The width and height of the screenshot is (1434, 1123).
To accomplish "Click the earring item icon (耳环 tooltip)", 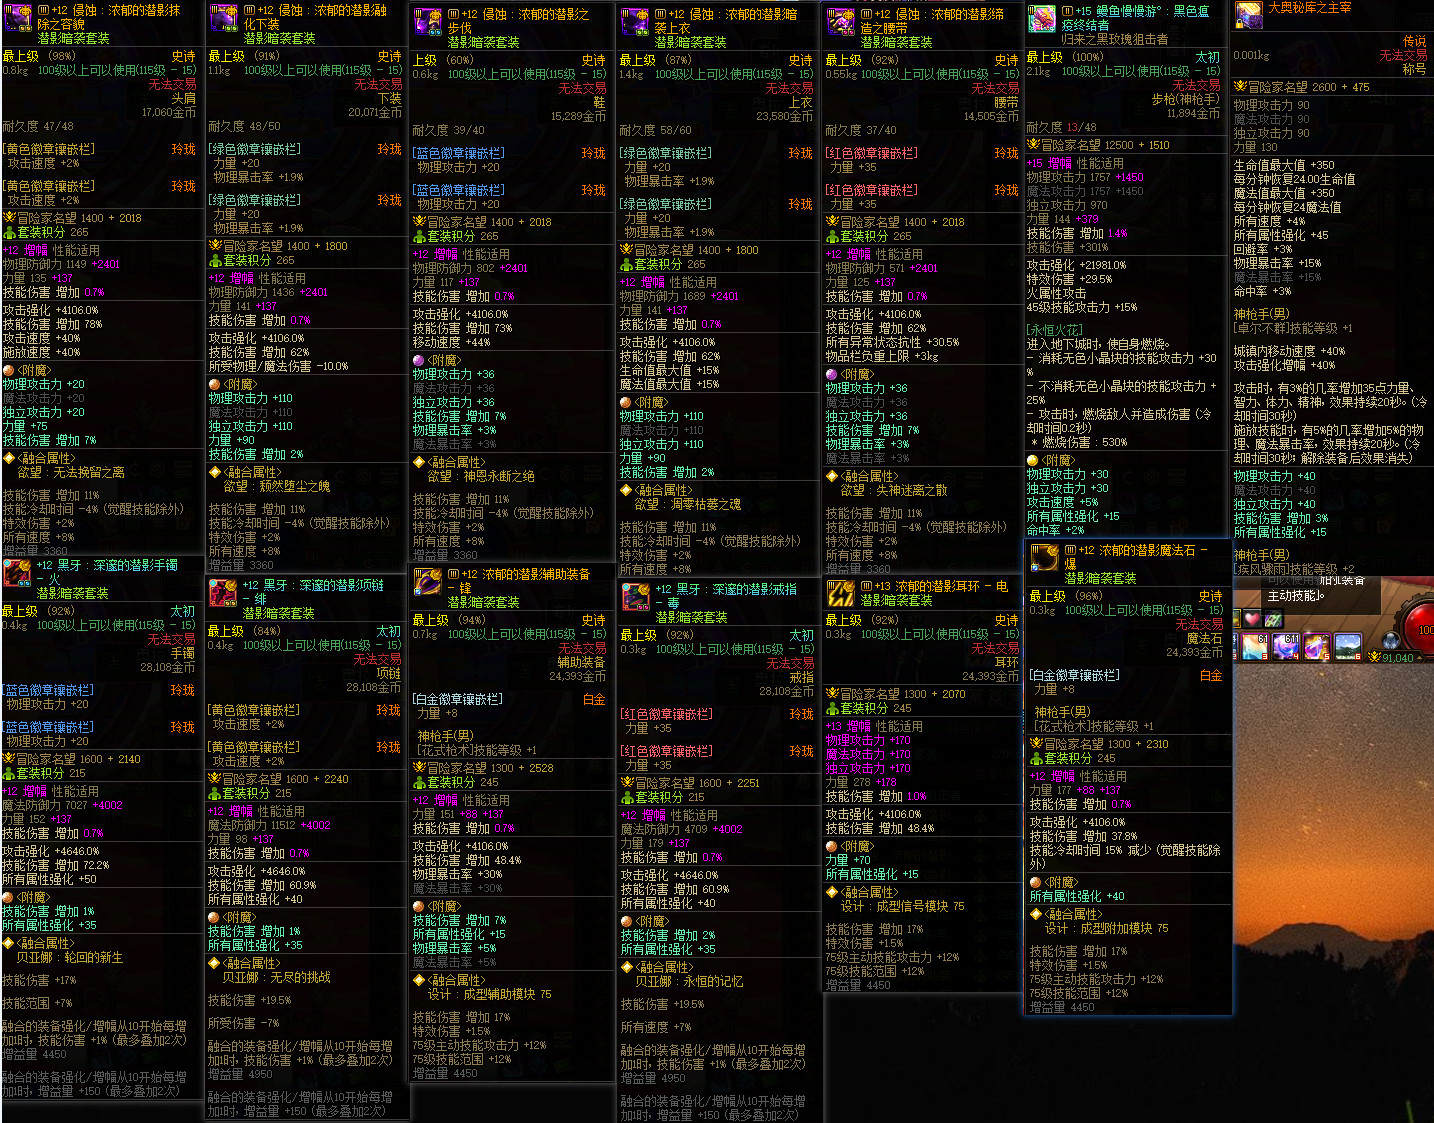I will pyautogui.click(x=841, y=595).
